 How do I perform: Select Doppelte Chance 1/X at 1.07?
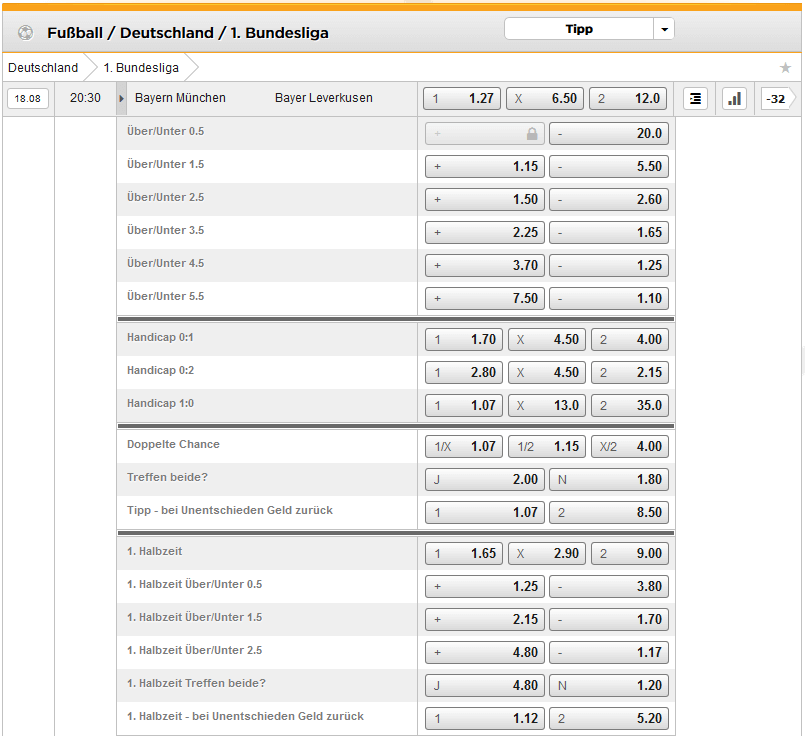tap(464, 447)
